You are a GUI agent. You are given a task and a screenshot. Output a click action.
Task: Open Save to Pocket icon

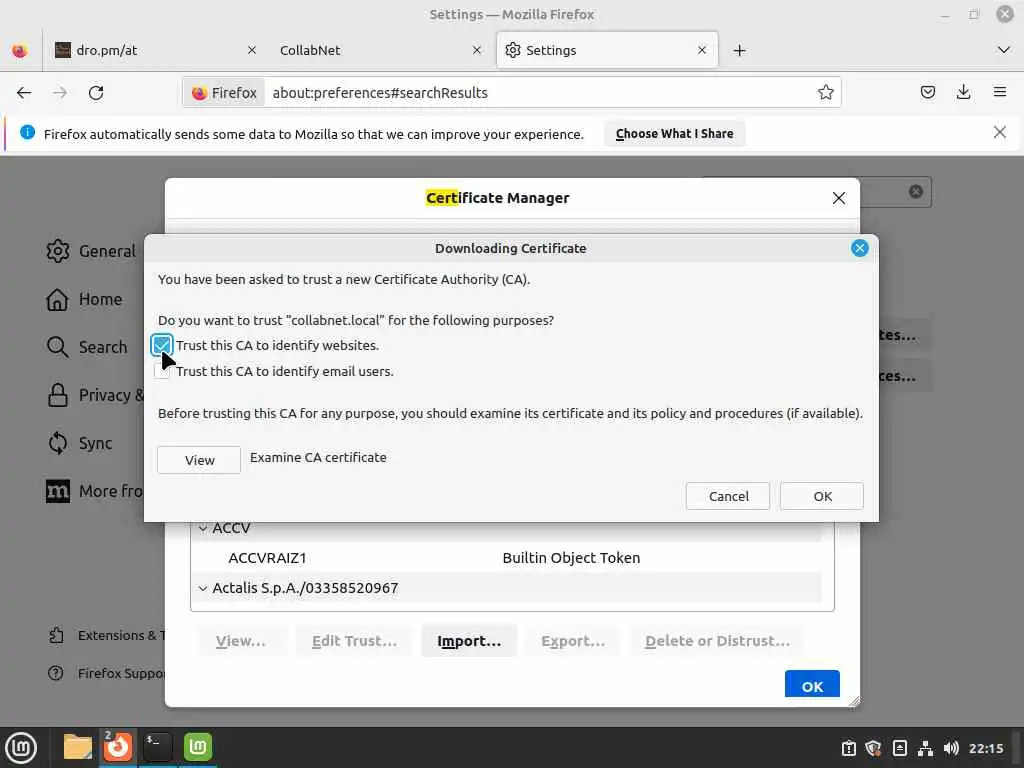click(x=927, y=93)
